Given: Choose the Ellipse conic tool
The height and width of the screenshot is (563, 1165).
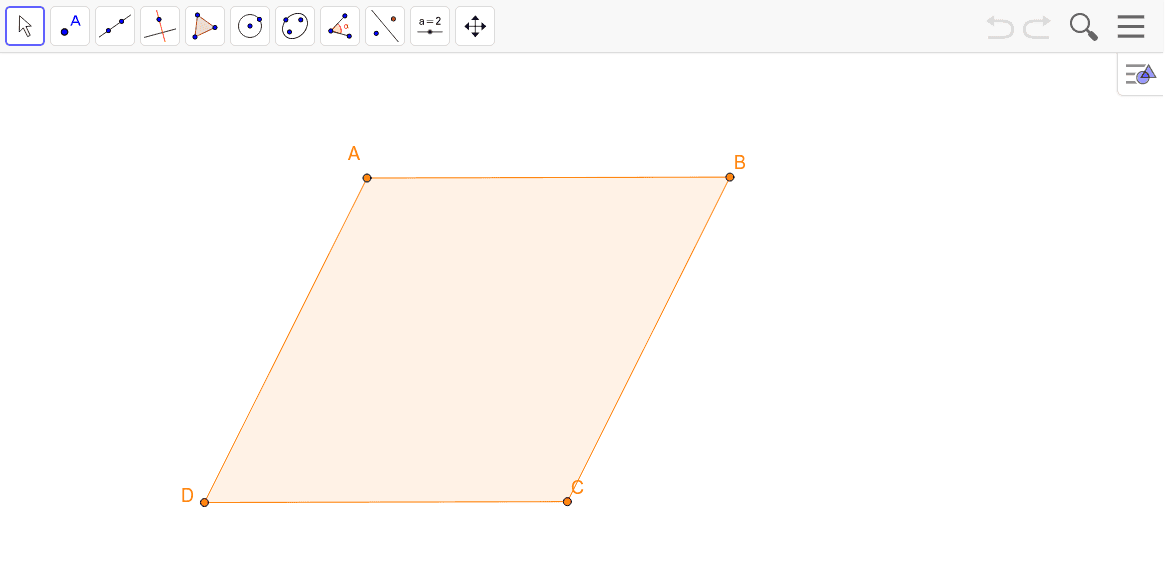Looking at the screenshot, I should coord(295,26).
